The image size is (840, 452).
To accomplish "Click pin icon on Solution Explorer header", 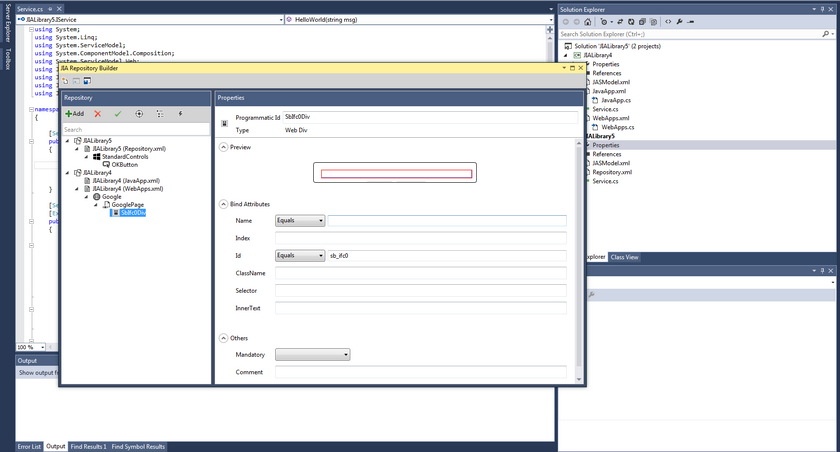I will pos(822,9).
